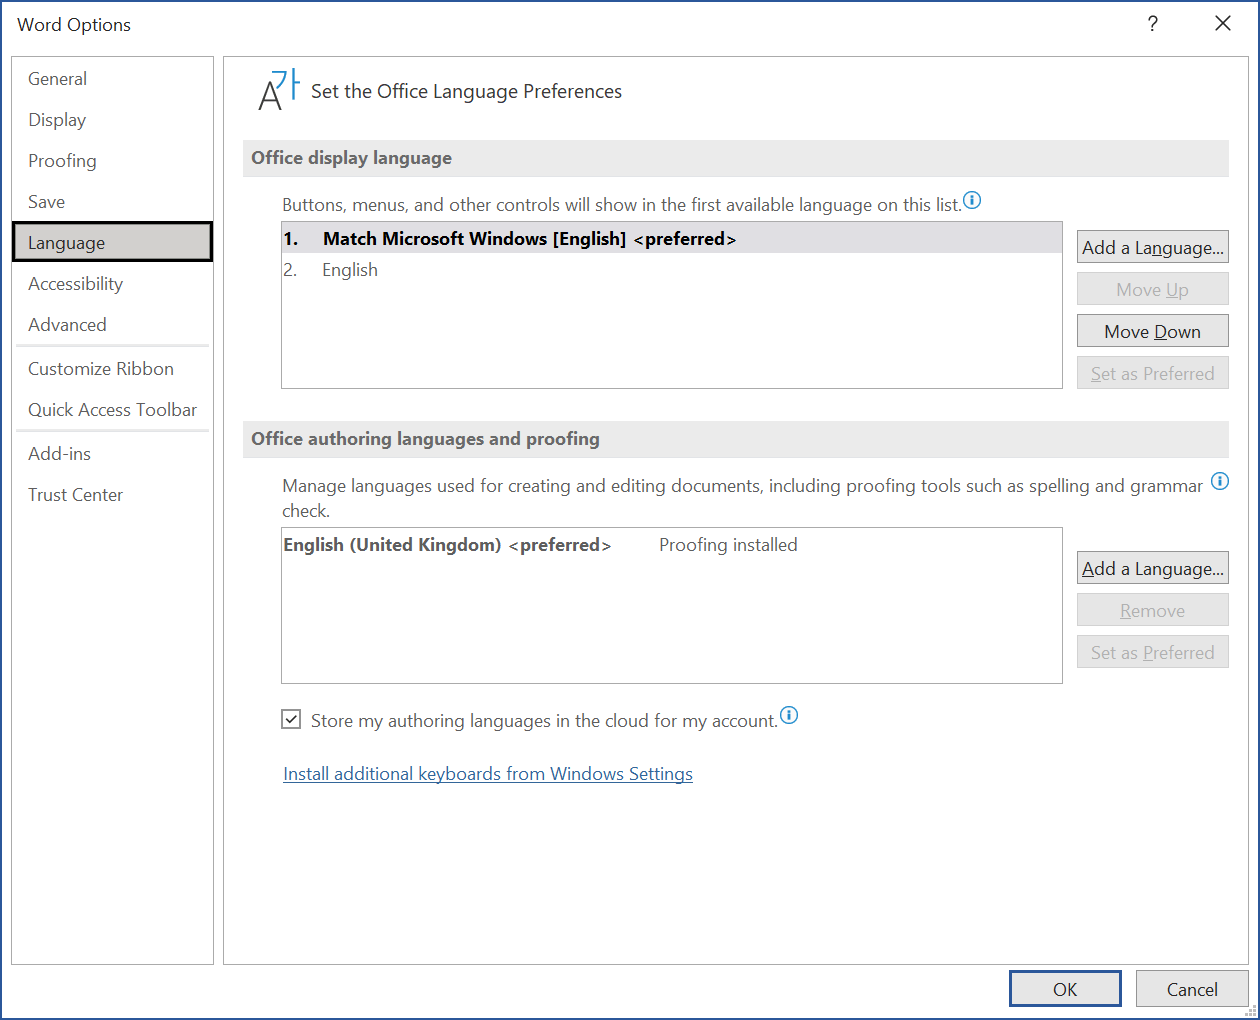Click the Move Down button

pyautogui.click(x=1153, y=331)
